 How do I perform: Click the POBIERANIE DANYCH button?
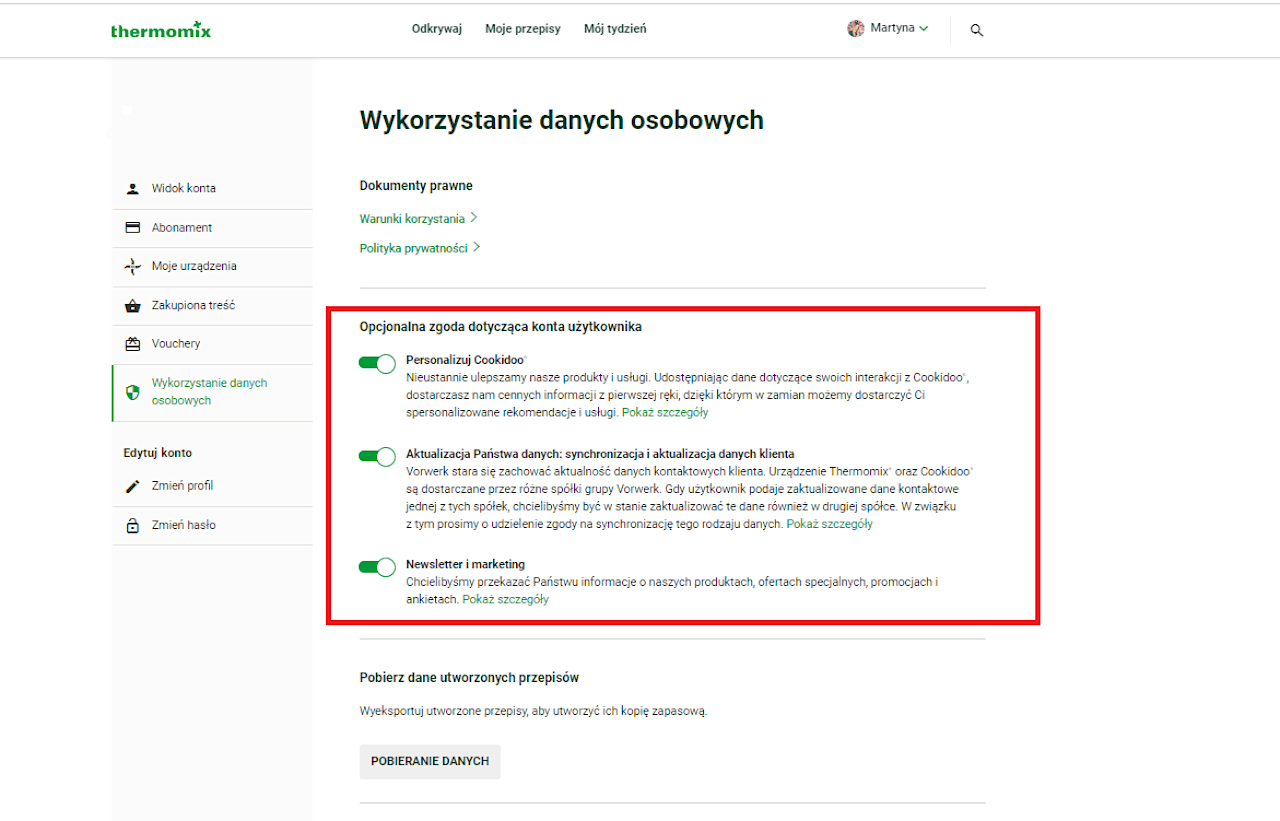430,761
